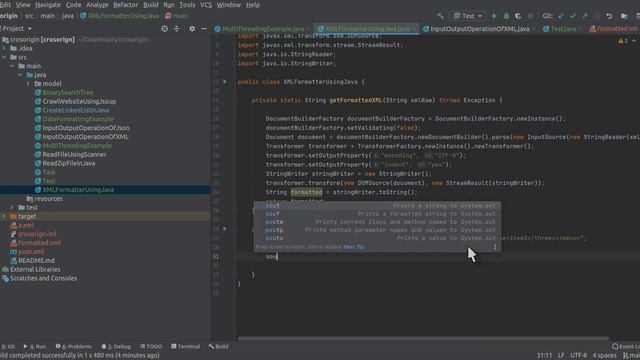The image size is (640, 360).
Task: Open the Project view dropdown
Action: click(16, 29)
